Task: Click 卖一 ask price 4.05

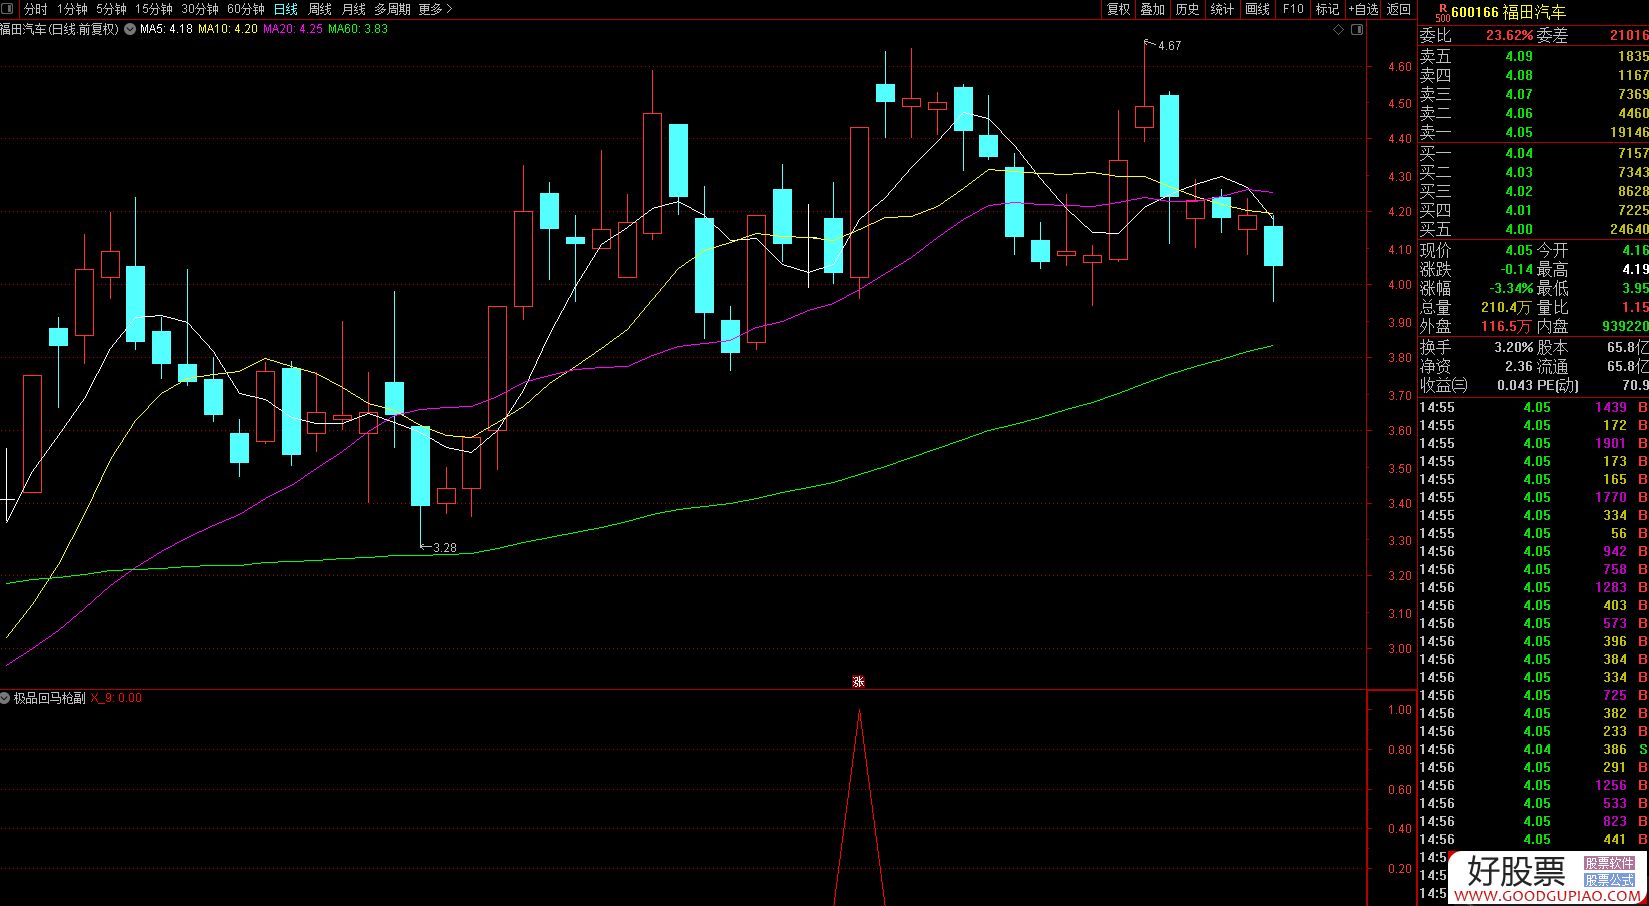Action: [x=1518, y=132]
